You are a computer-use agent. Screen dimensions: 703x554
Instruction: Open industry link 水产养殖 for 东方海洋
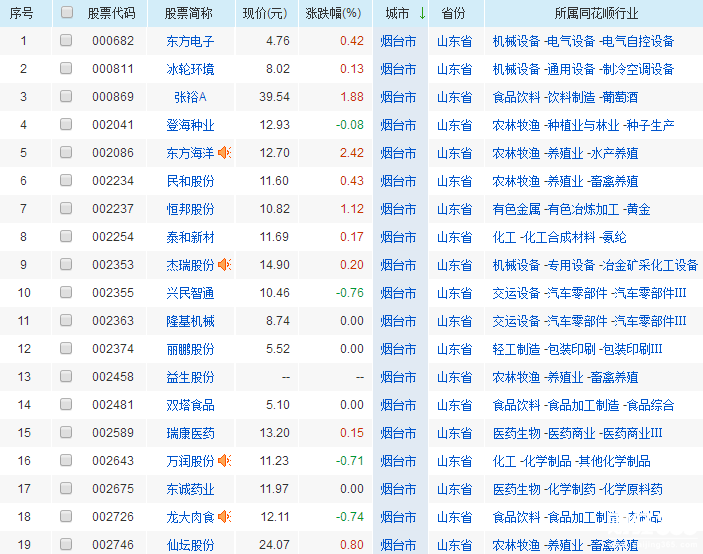[x=614, y=153]
